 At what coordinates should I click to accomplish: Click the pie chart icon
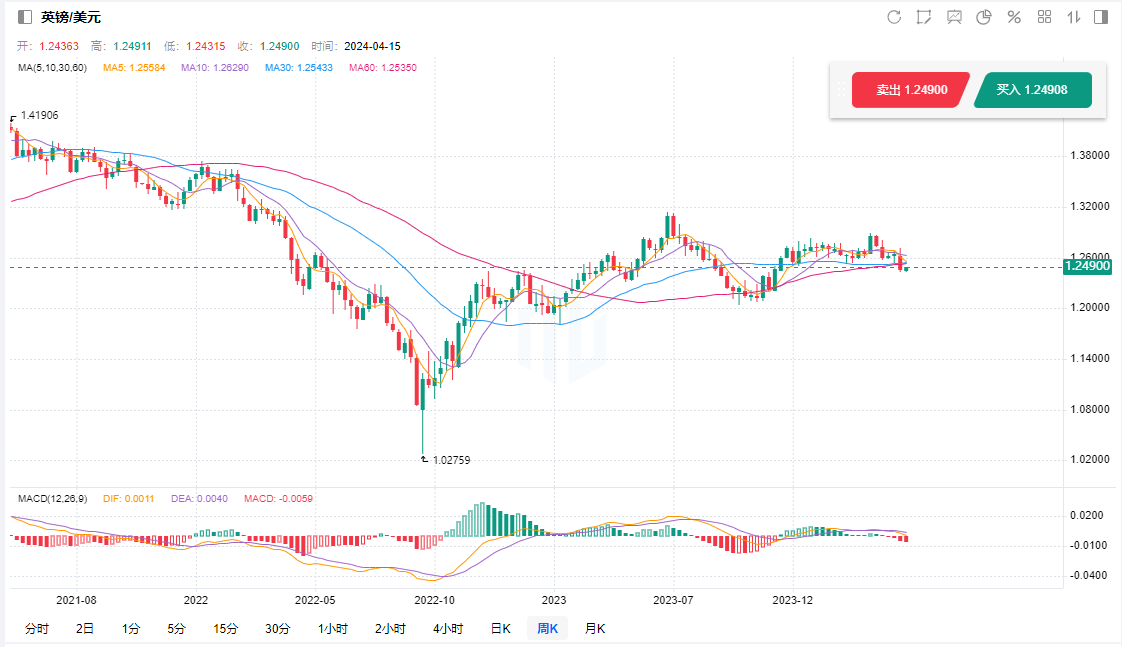click(983, 17)
